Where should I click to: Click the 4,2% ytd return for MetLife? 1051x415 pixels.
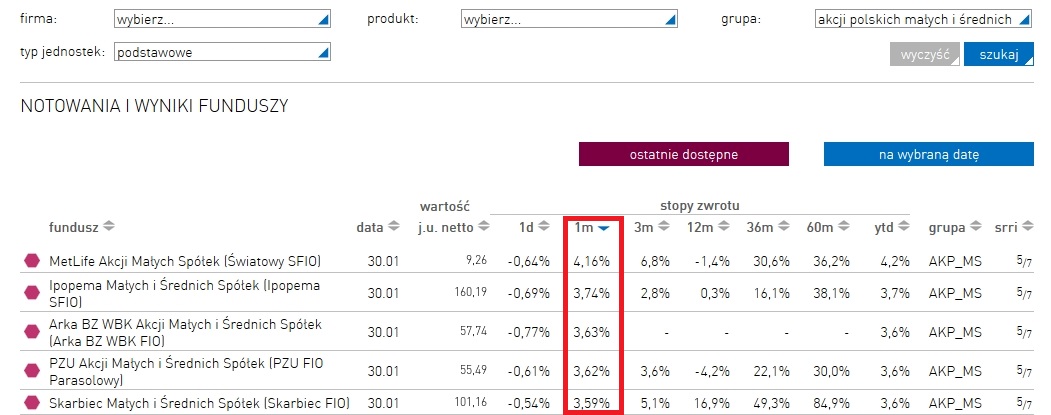[x=896, y=261]
